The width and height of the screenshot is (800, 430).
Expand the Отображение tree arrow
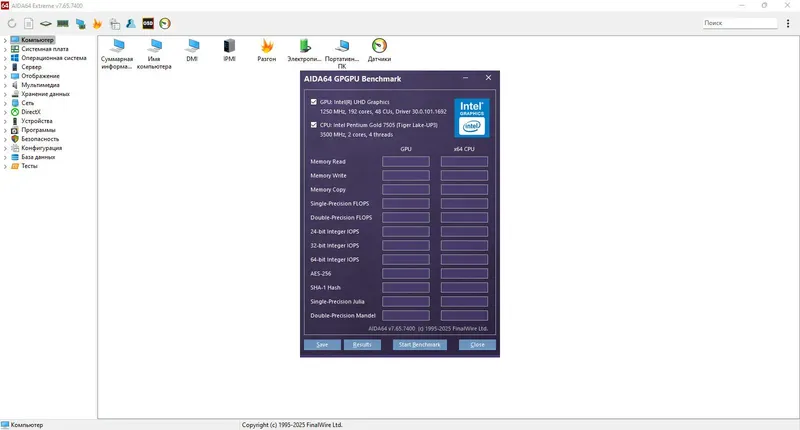[x=5, y=76]
